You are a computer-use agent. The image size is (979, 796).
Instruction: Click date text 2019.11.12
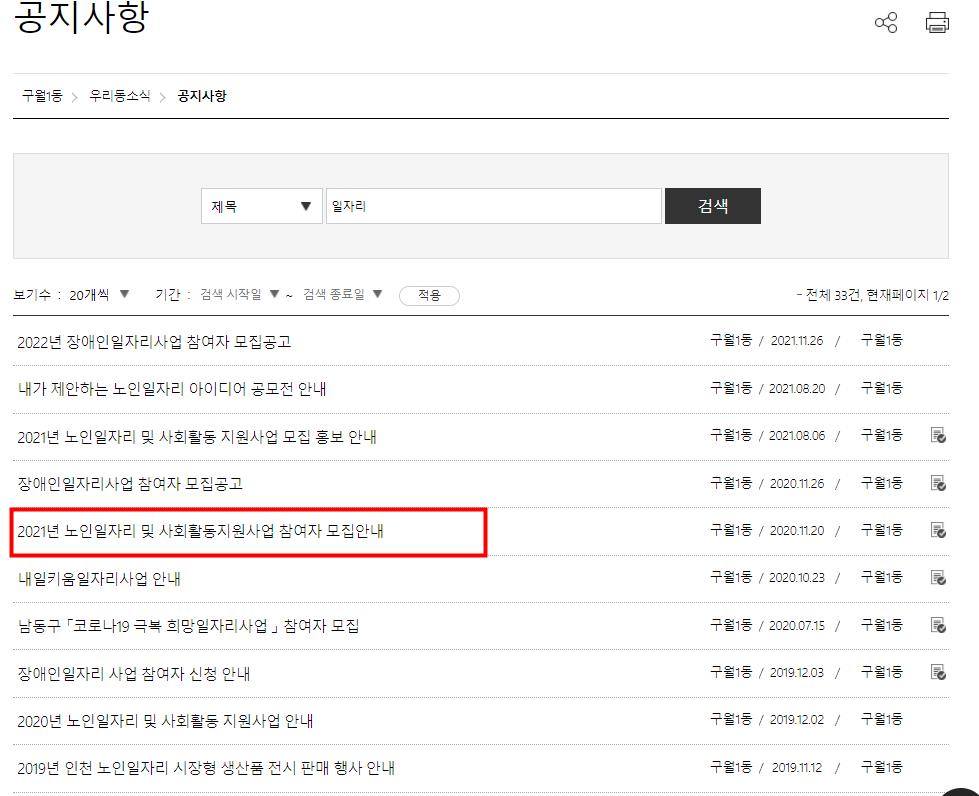pos(797,767)
